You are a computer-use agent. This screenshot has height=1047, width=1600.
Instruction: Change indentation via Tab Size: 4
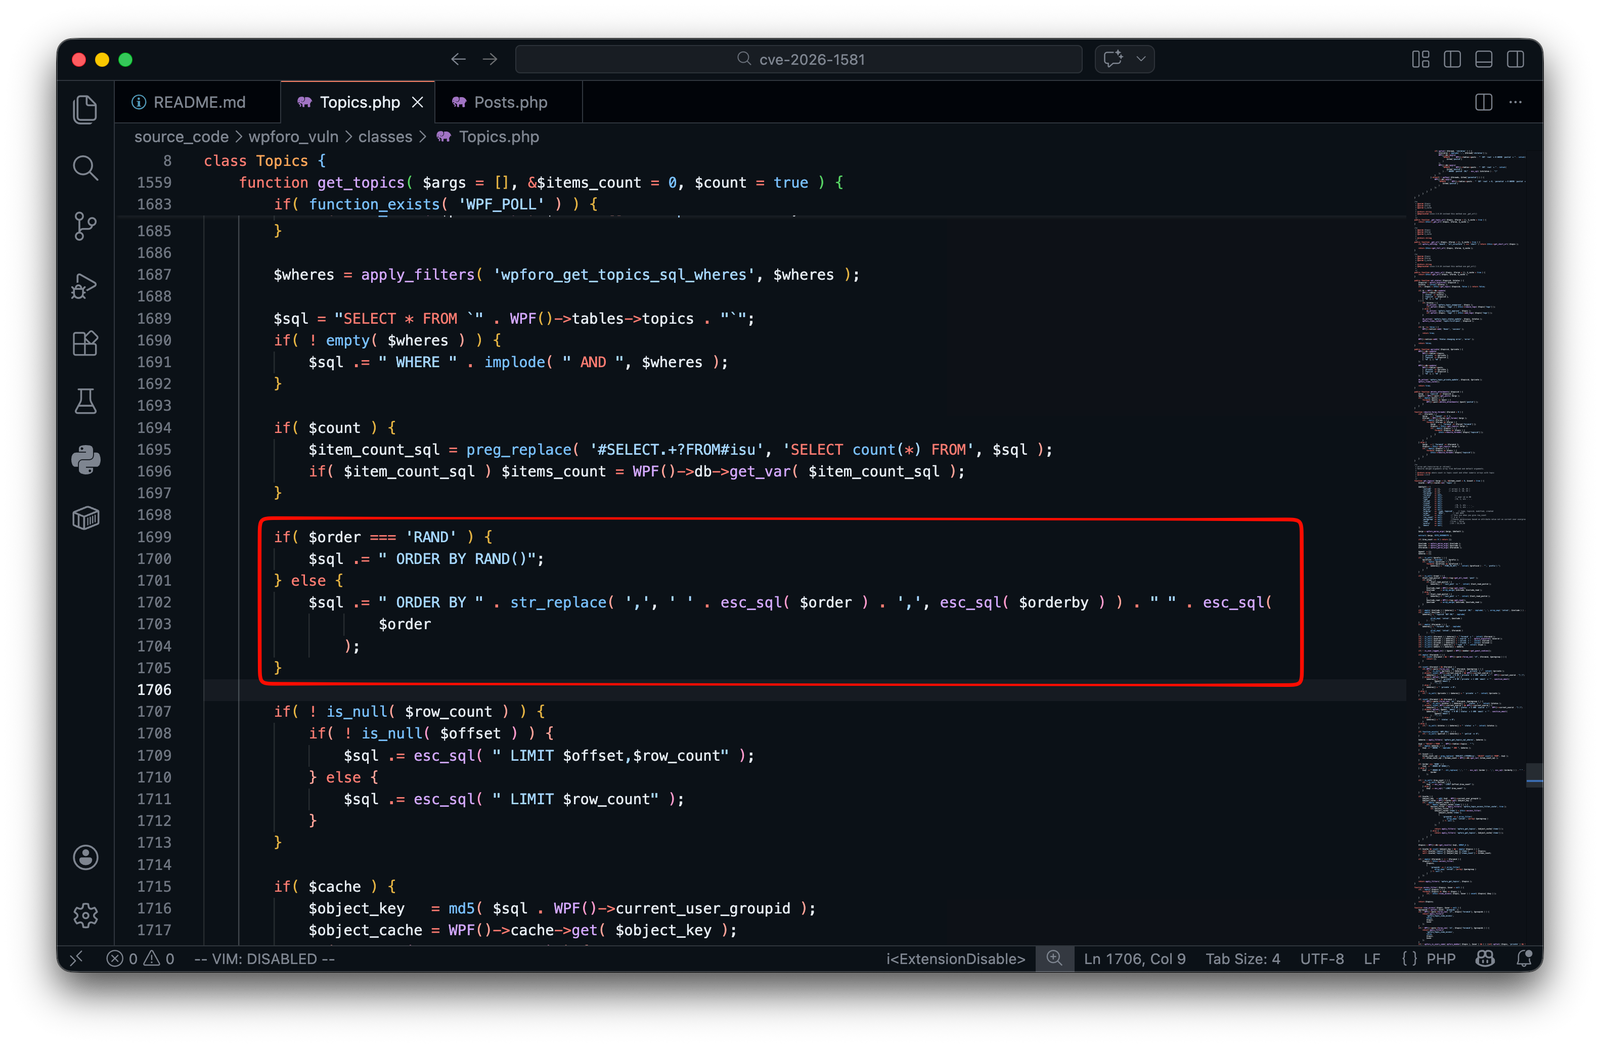[x=1242, y=959]
